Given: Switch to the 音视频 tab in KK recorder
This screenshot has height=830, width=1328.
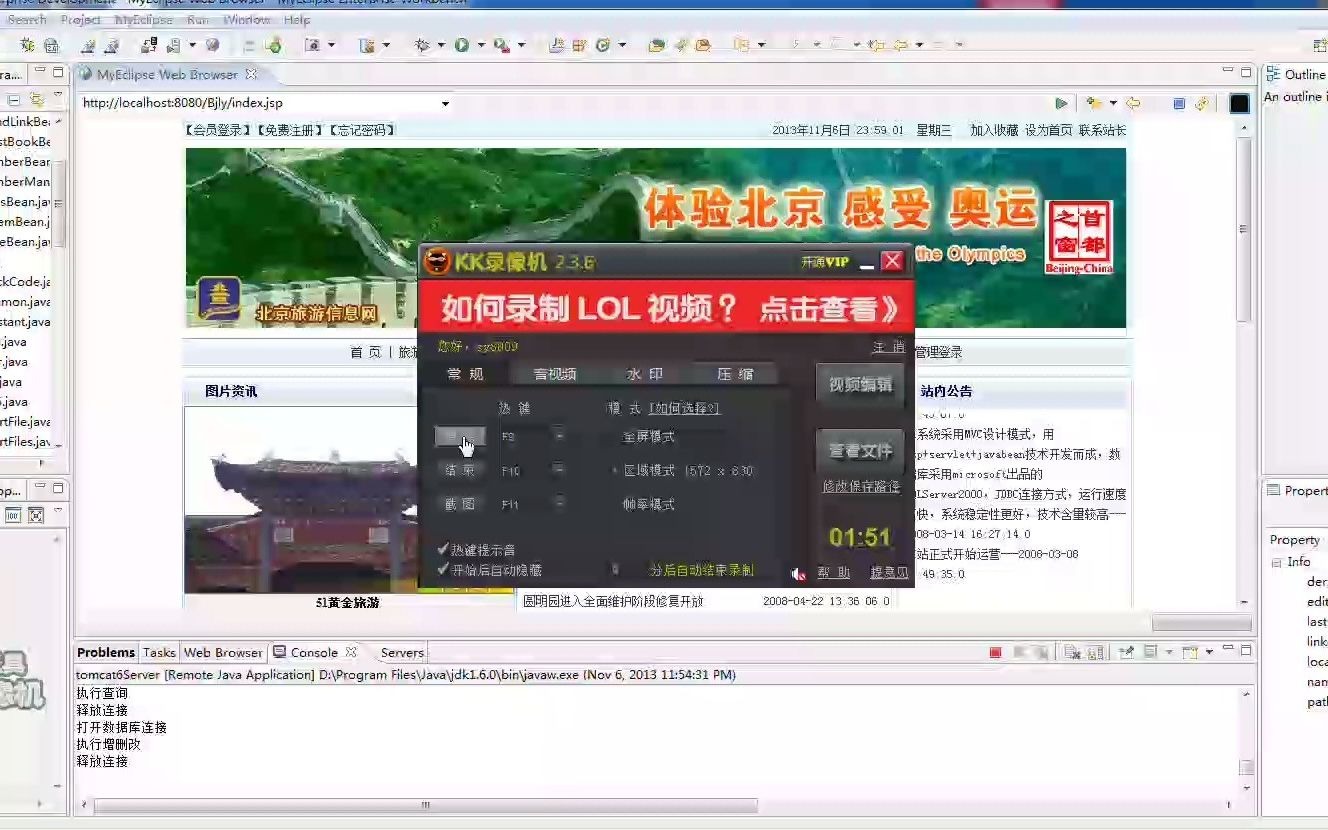Looking at the screenshot, I should (555, 374).
